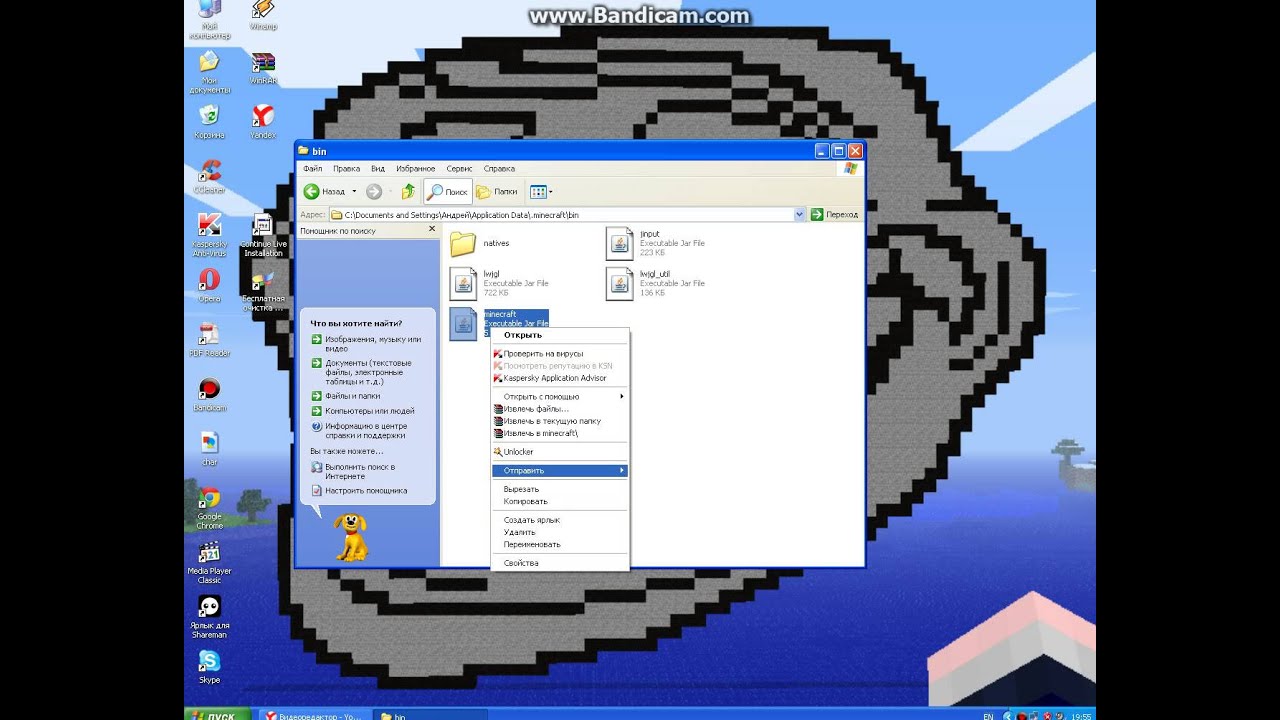Select the minecraft jar file icon
The height and width of the screenshot is (720, 1280).
click(463, 323)
